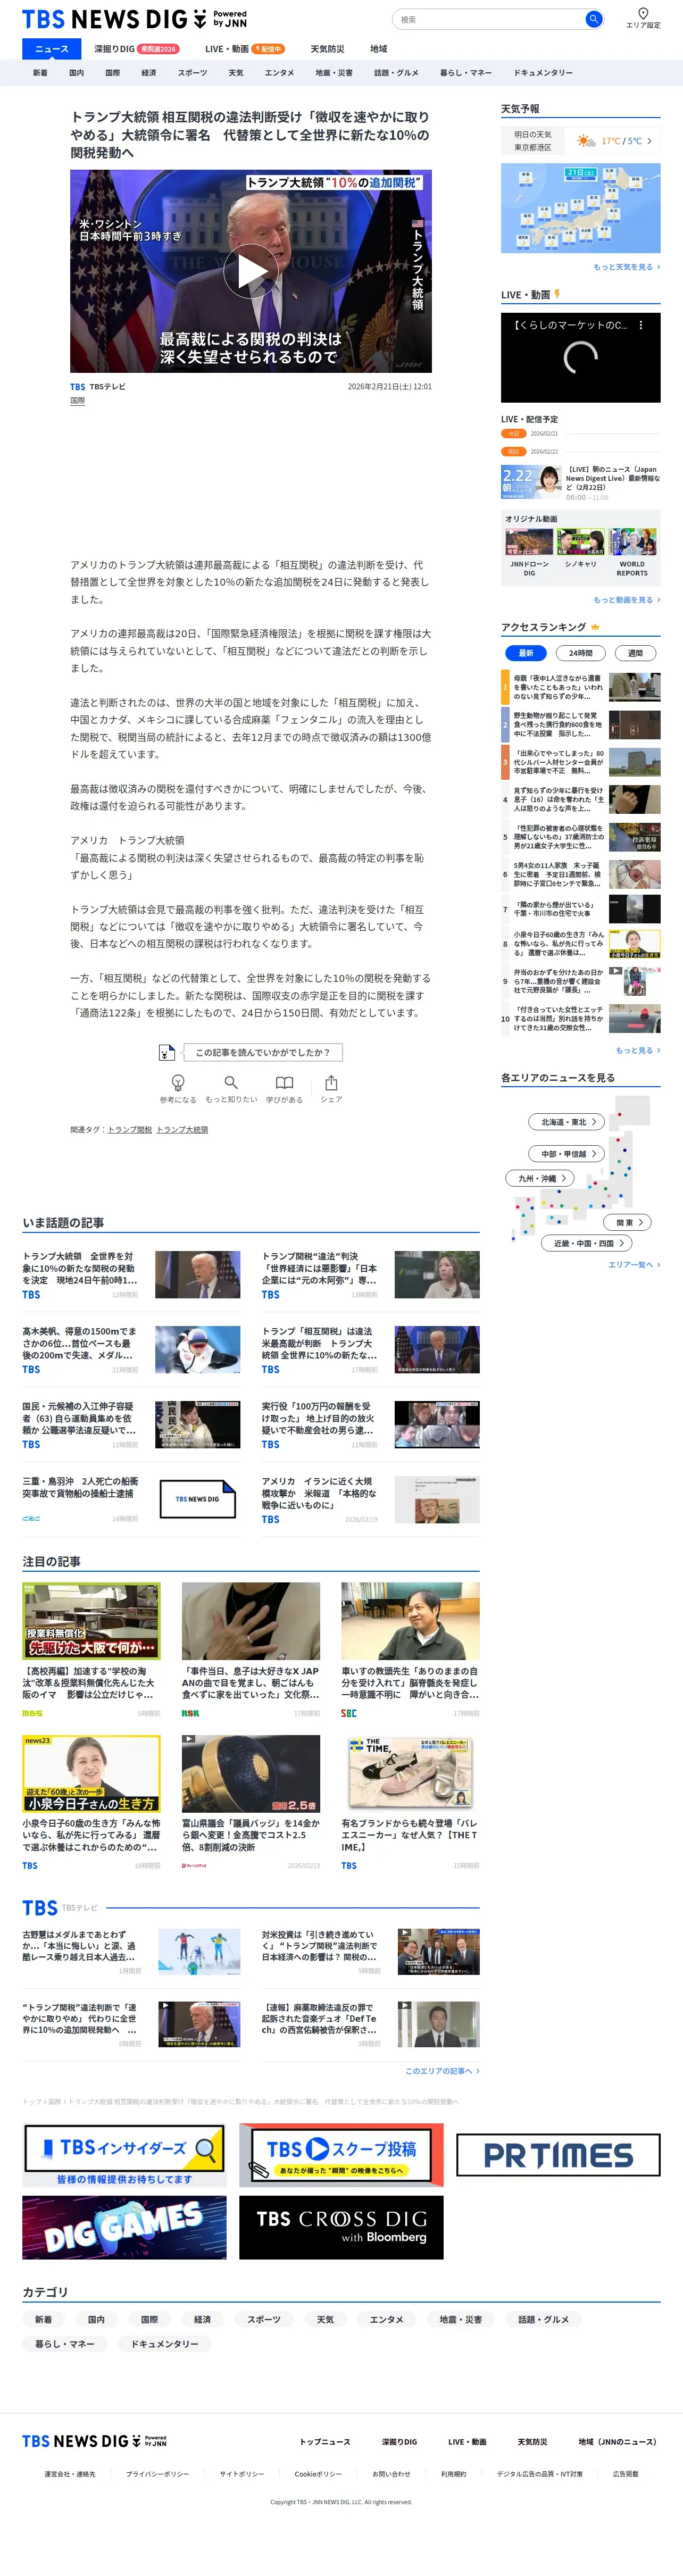The width and height of the screenshot is (683, 2576).
Task: Open 富山県議会 議員バッジ article thumbnail
Action: [x=251, y=1774]
